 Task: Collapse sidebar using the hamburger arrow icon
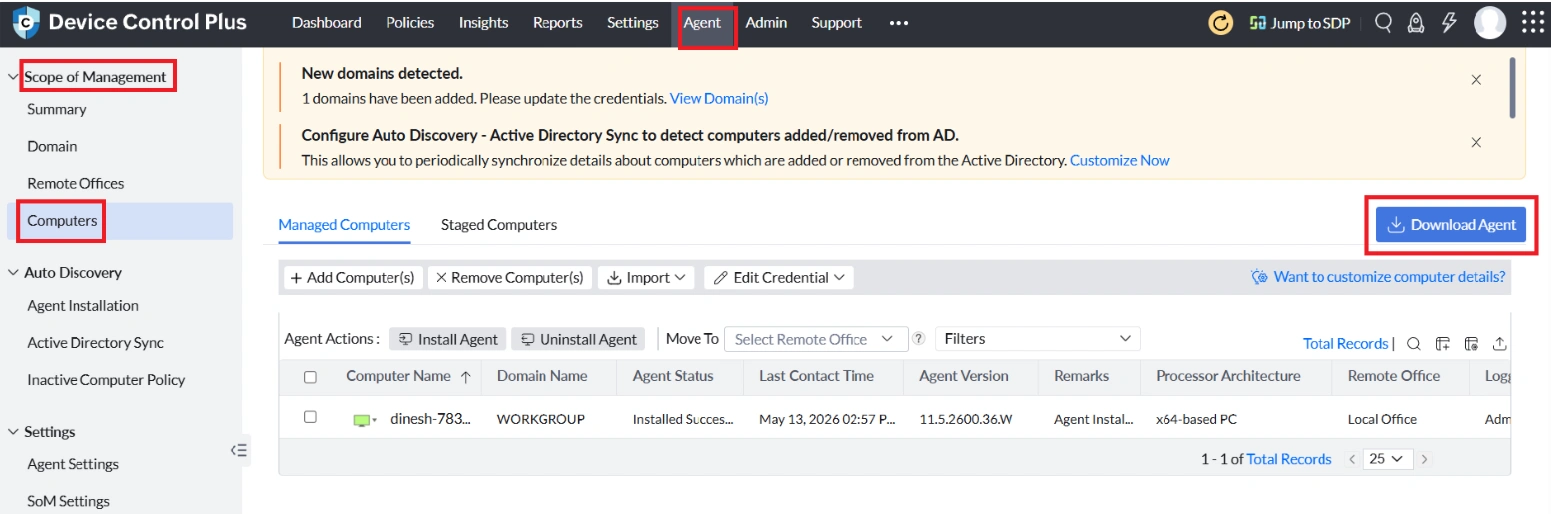[239, 450]
